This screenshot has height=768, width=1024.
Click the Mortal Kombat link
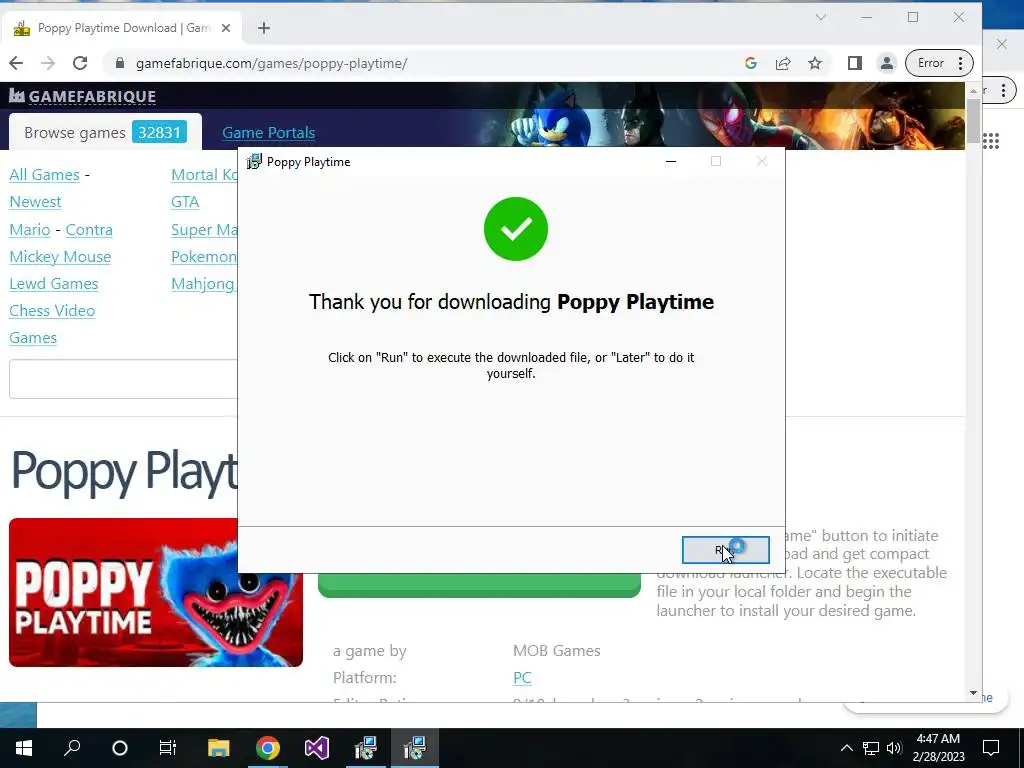click(x=204, y=175)
